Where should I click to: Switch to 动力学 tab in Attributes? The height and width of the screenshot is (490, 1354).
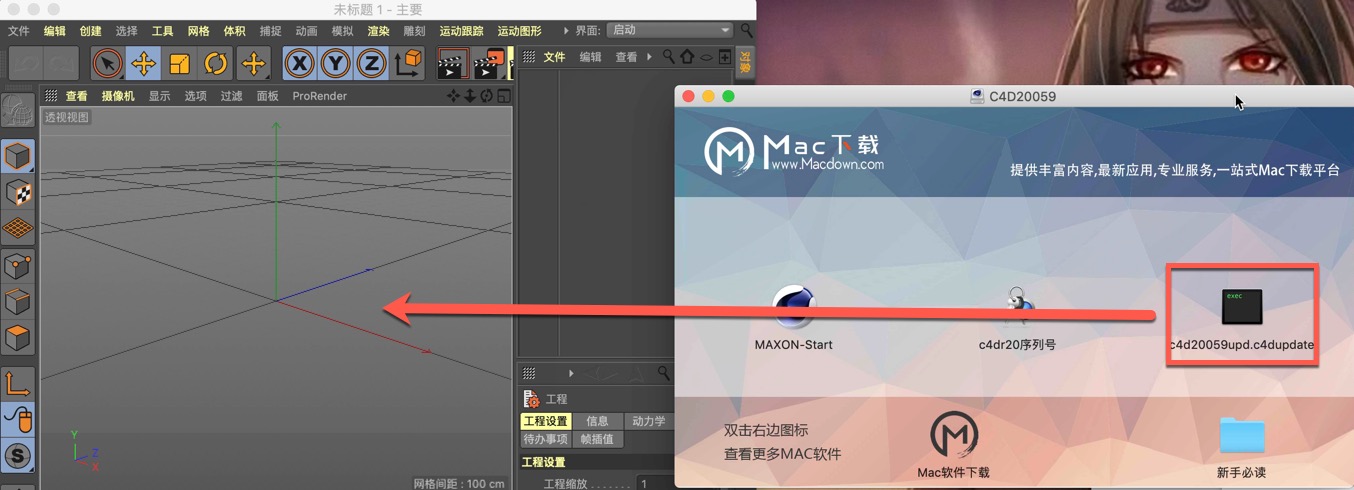click(648, 421)
